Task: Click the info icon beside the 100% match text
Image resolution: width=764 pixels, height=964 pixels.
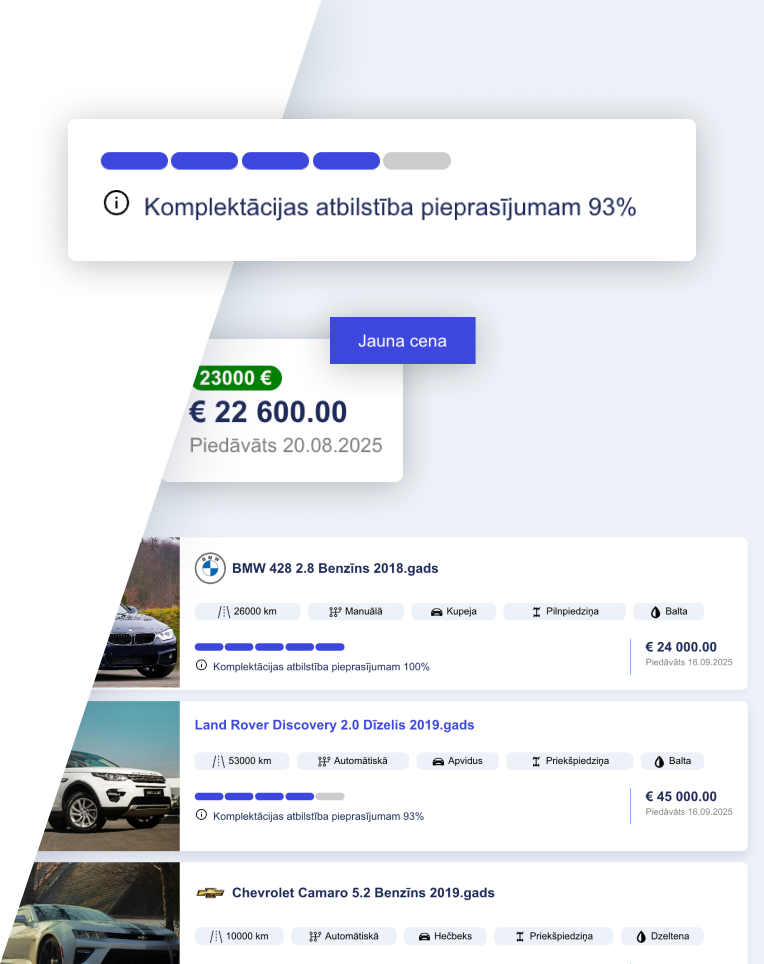Action: (x=201, y=665)
